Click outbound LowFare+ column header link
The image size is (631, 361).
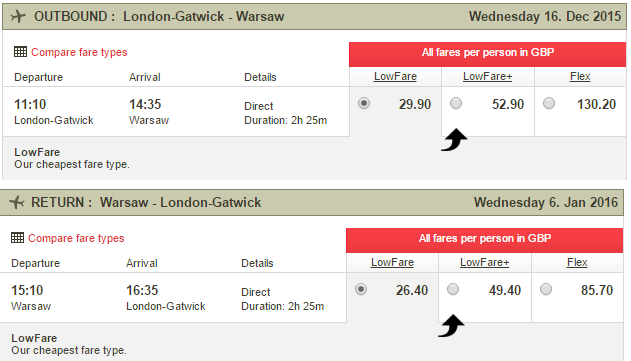pyautogui.click(x=487, y=76)
